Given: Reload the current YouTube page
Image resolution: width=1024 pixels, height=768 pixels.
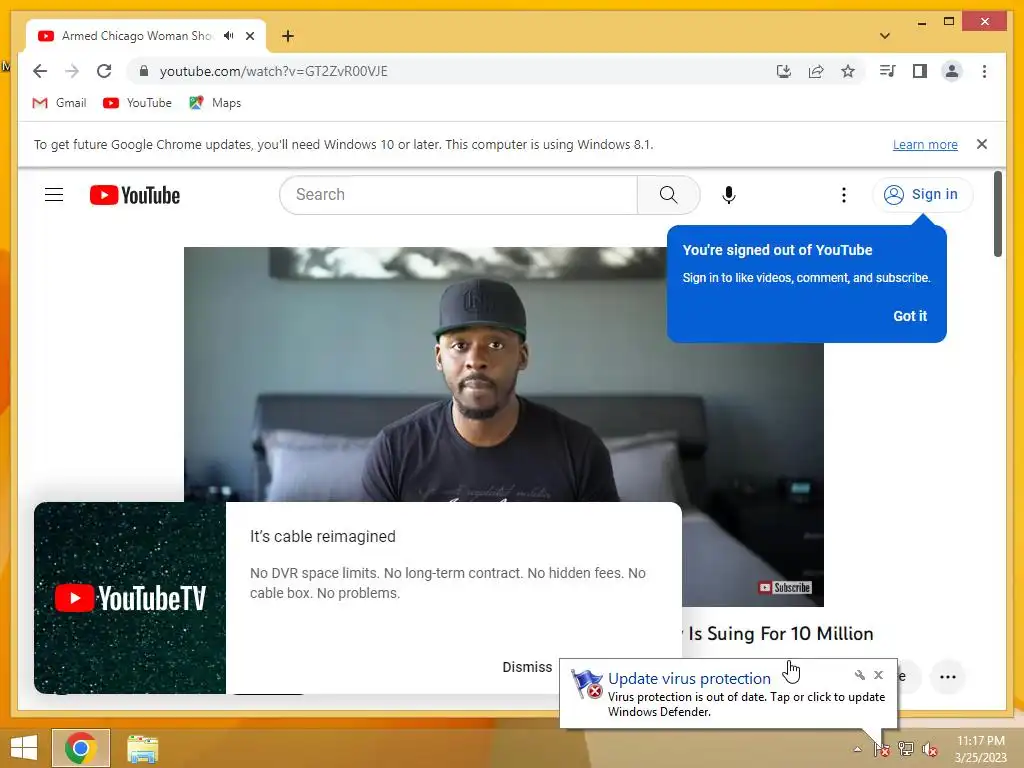Looking at the screenshot, I should (104, 71).
